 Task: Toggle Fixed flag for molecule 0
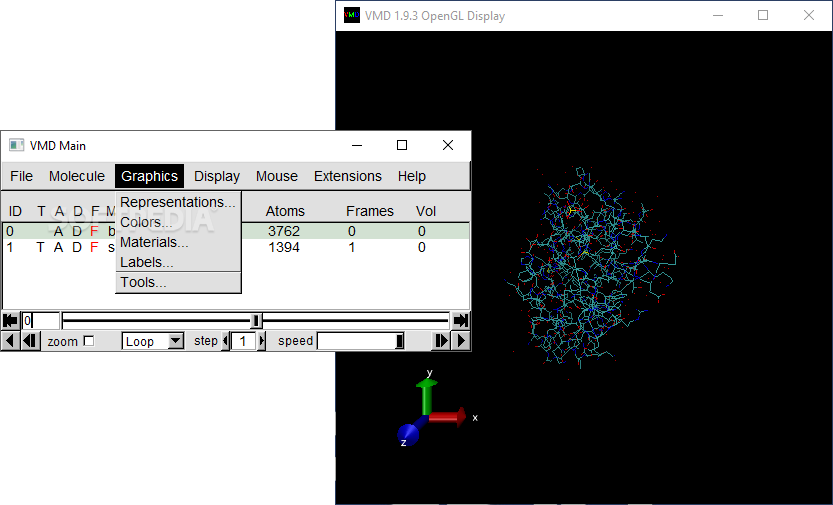95,232
